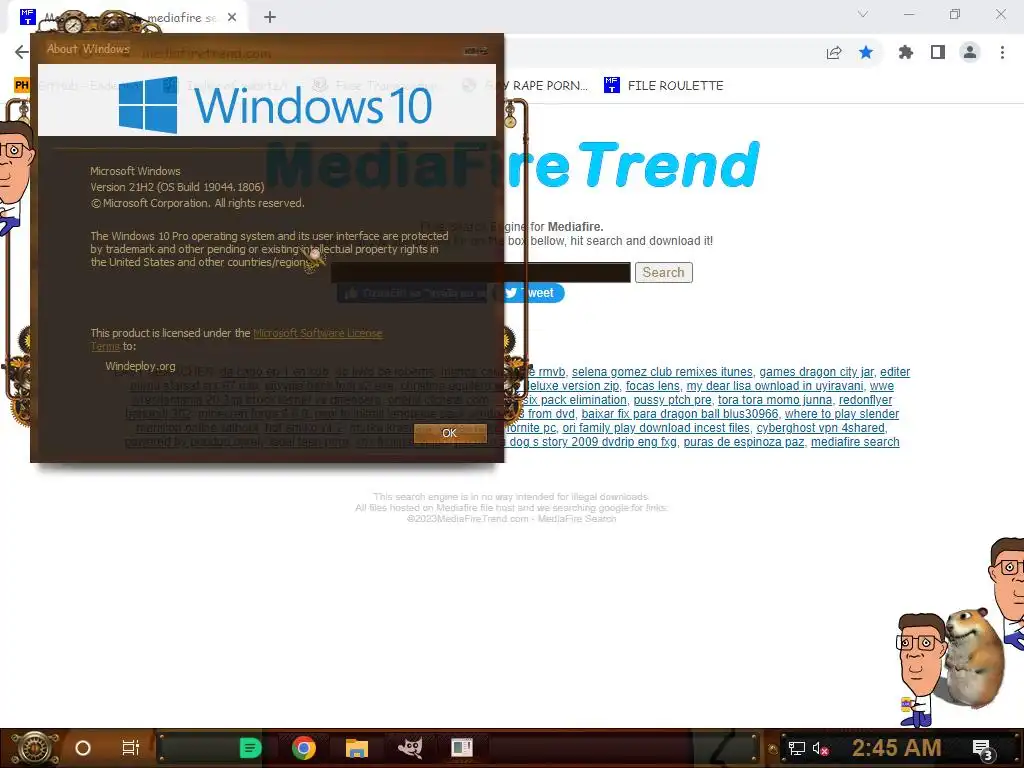
Task: Open the FILE ROULETTE bookmark
Action: 664,86
